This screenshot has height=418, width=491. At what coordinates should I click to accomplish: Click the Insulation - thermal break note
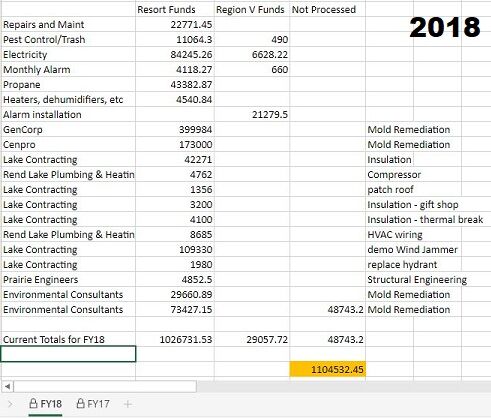point(425,219)
